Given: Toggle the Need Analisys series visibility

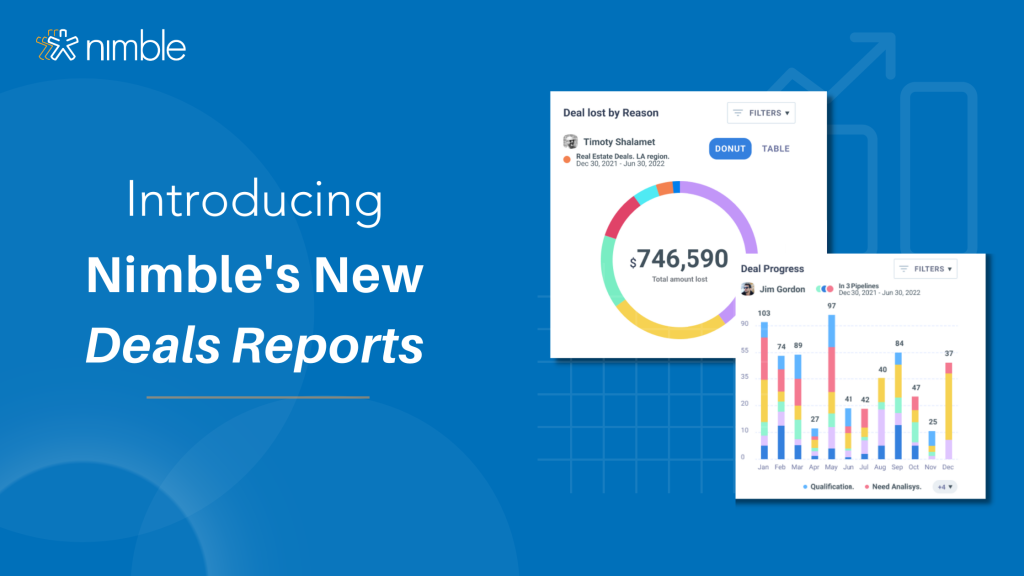Looking at the screenshot, I should pos(893,486).
